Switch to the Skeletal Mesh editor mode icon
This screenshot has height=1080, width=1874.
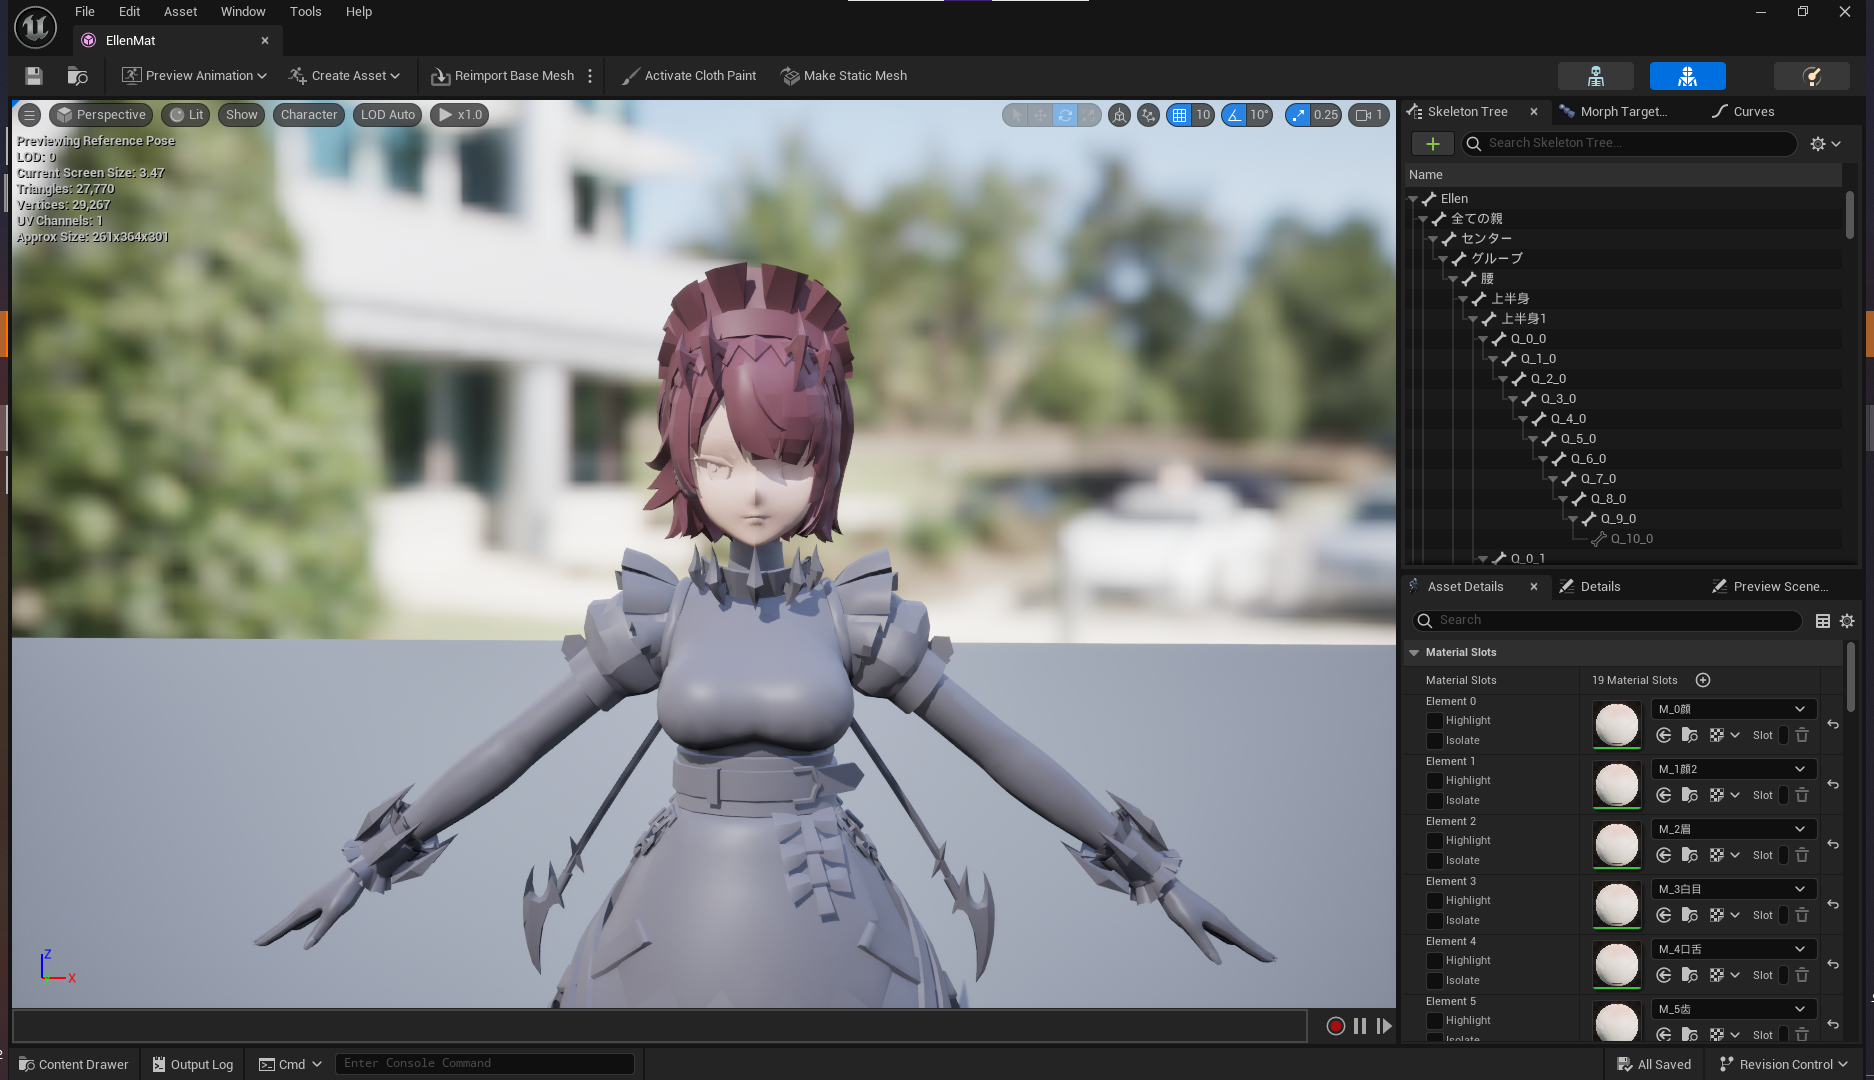coord(1688,76)
